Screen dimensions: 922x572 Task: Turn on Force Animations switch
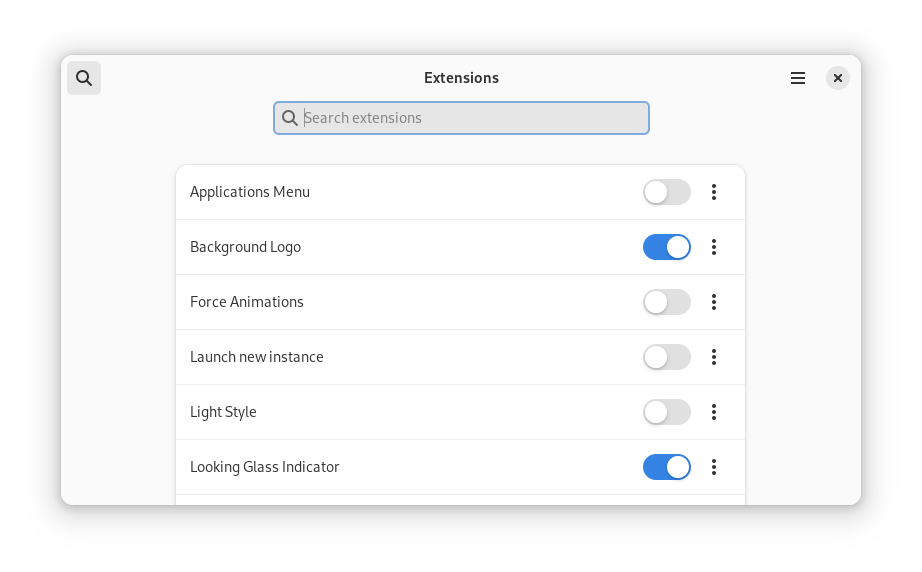666,302
